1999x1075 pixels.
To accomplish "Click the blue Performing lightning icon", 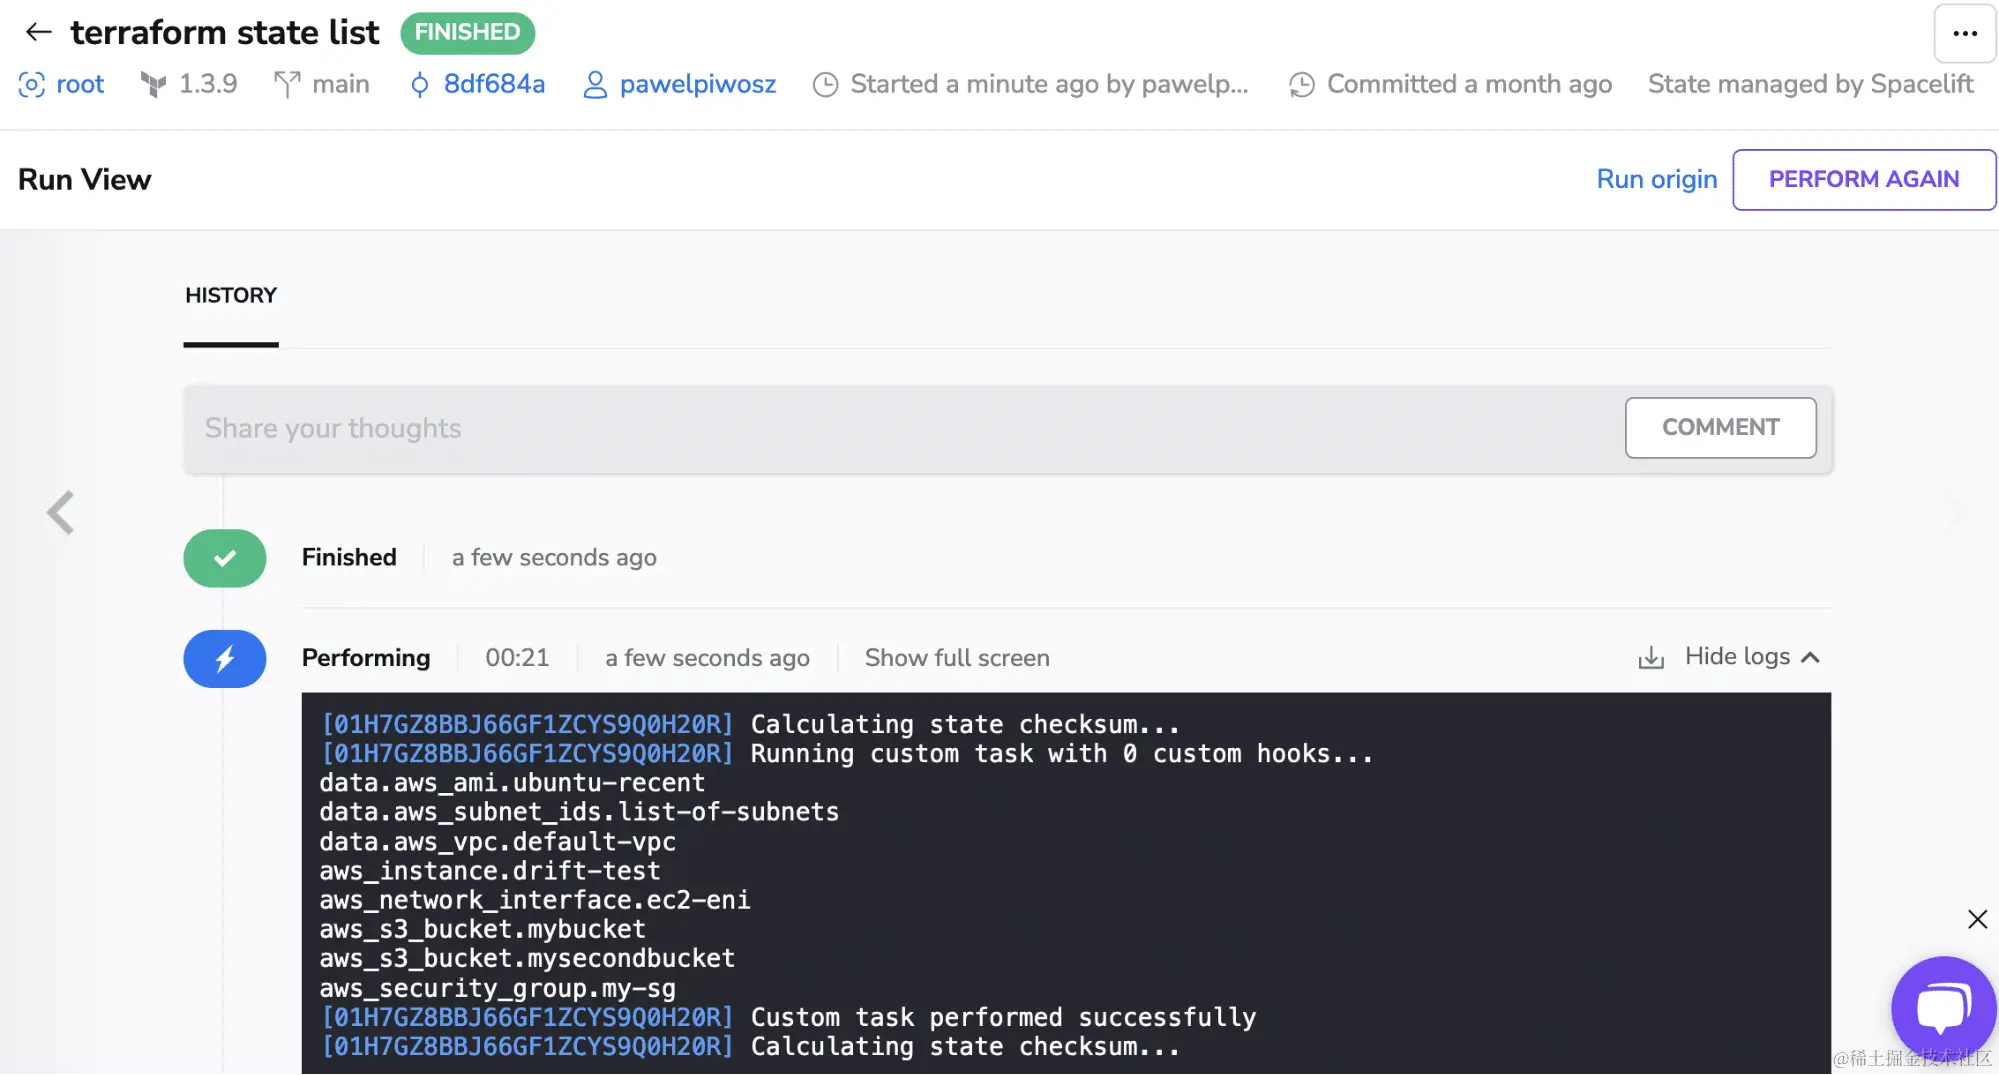I will [x=224, y=658].
